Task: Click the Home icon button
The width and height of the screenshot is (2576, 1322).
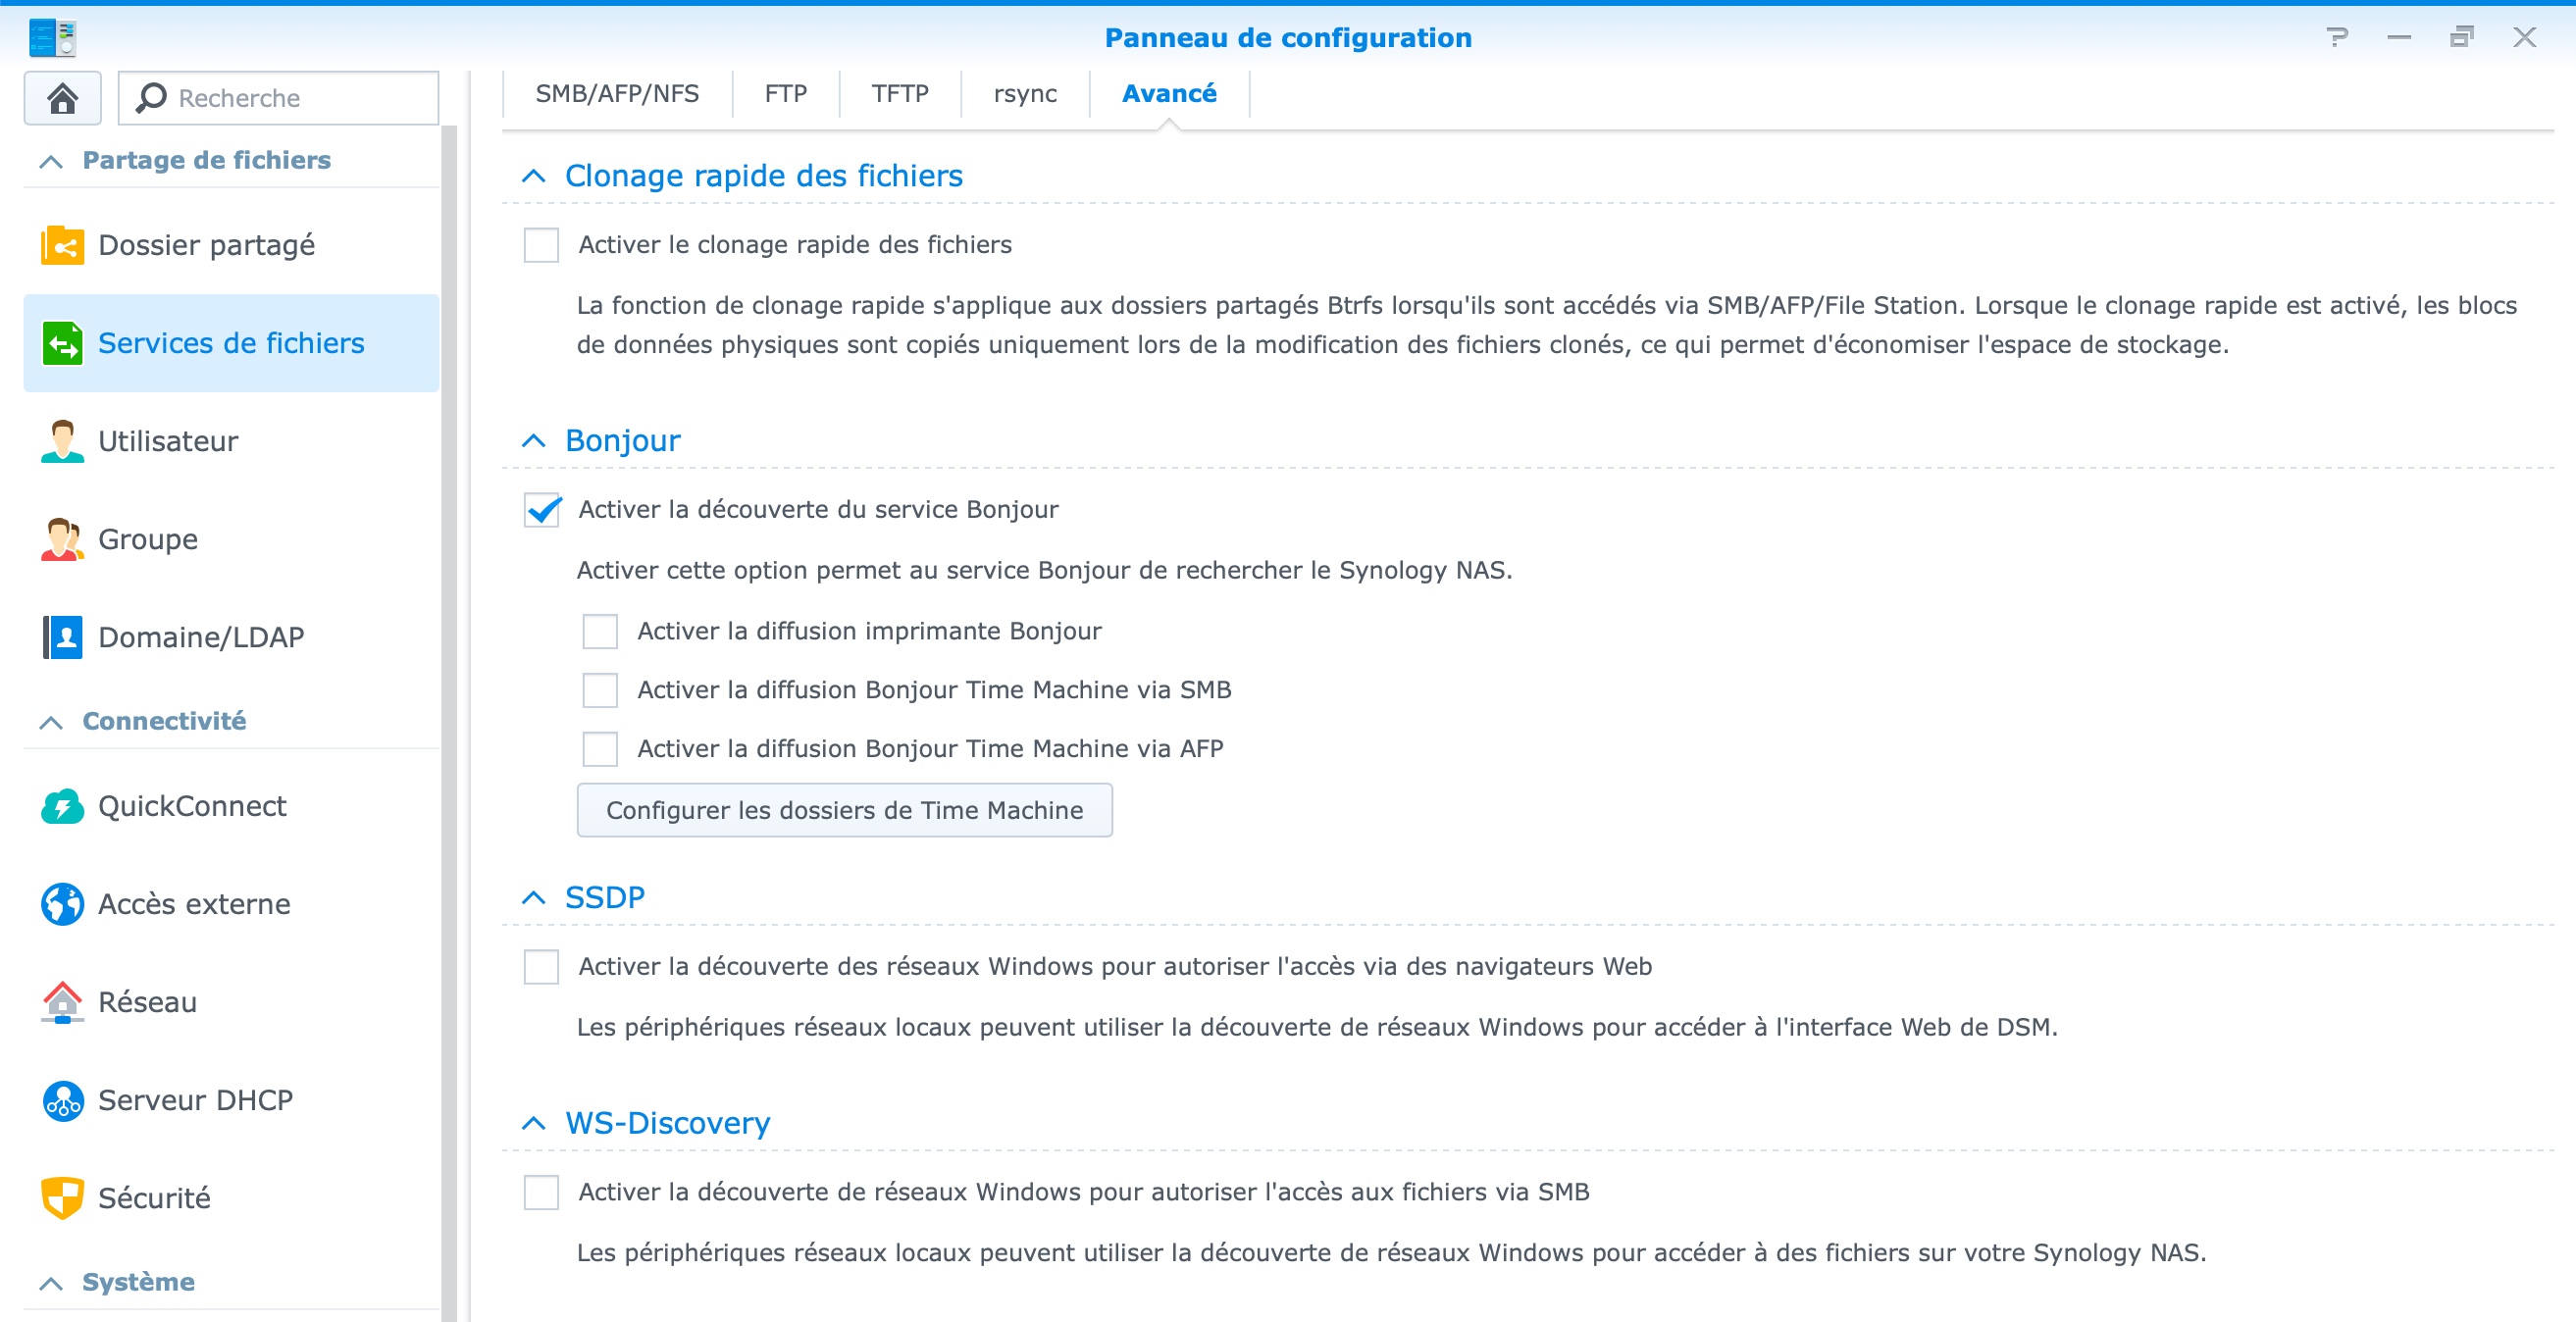Action: pyautogui.click(x=62, y=98)
